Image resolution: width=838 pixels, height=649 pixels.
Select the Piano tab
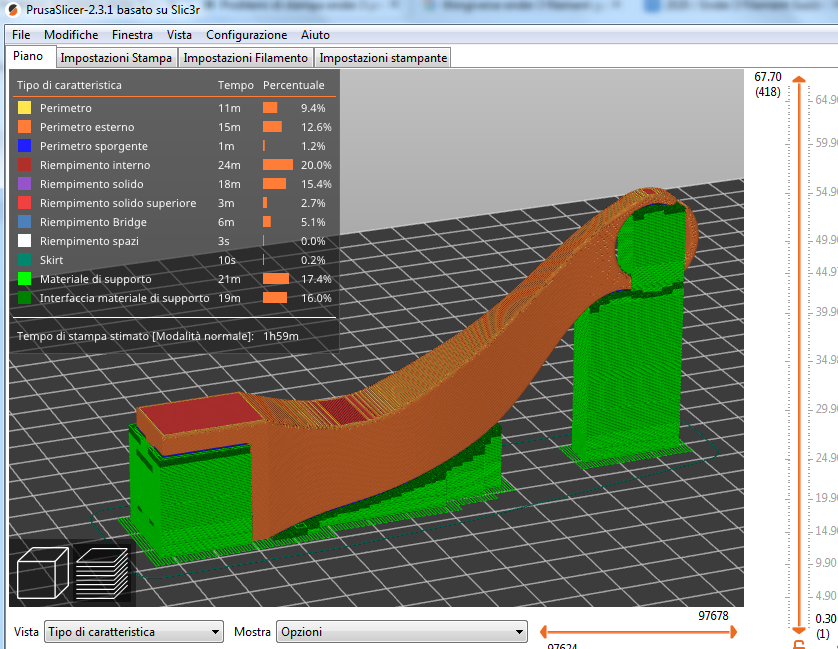[28, 56]
